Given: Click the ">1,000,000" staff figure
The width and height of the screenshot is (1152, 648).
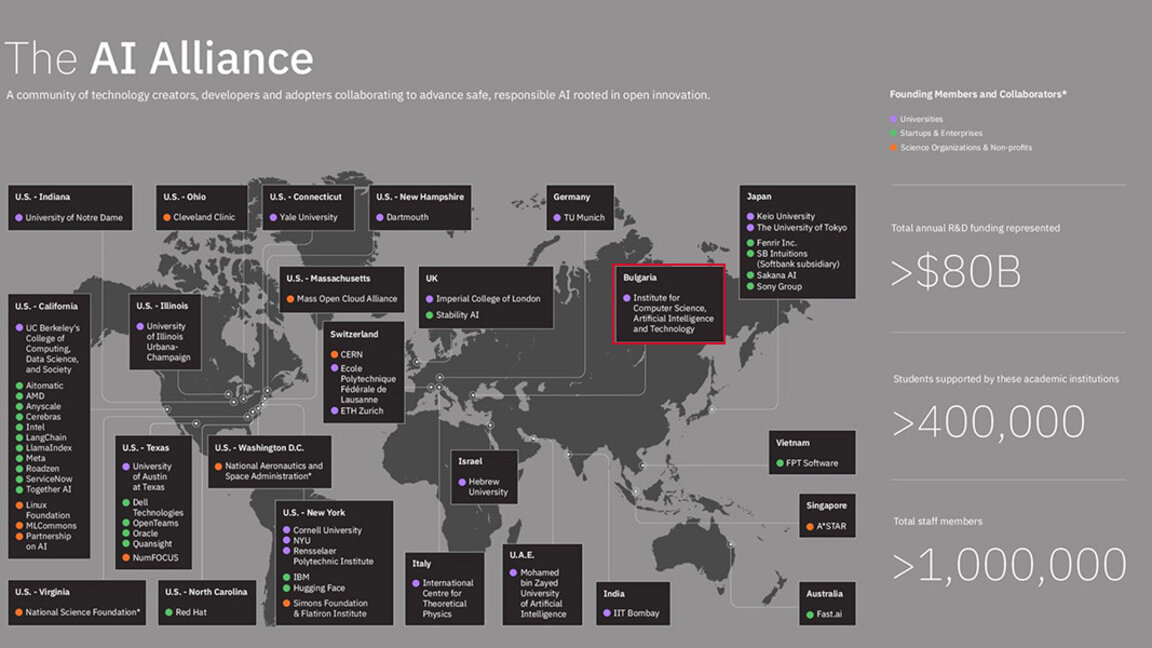Looking at the screenshot, I should pos(1009,565).
